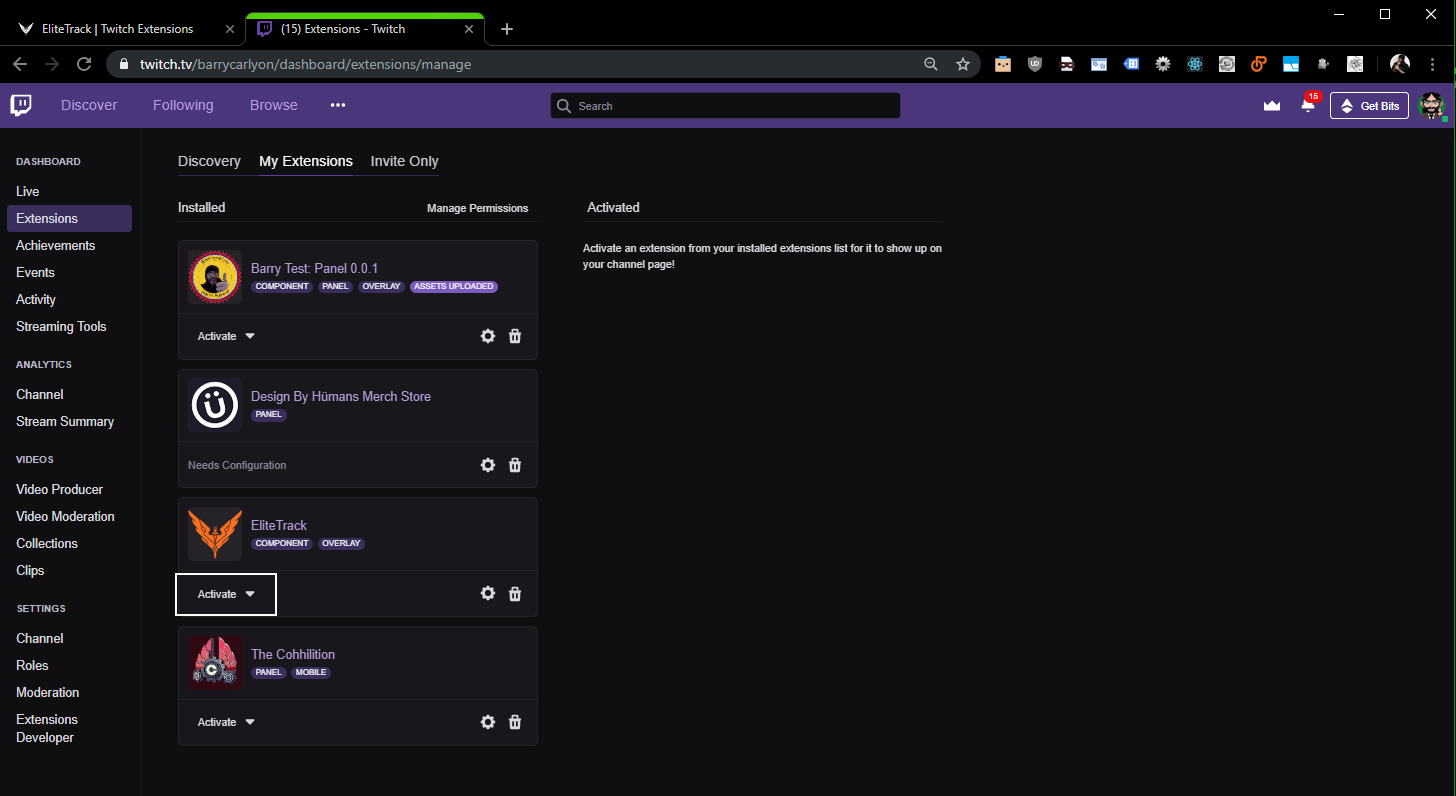This screenshot has width=1456, height=796.
Task: Click Get Bits button
Action: (x=1369, y=106)
